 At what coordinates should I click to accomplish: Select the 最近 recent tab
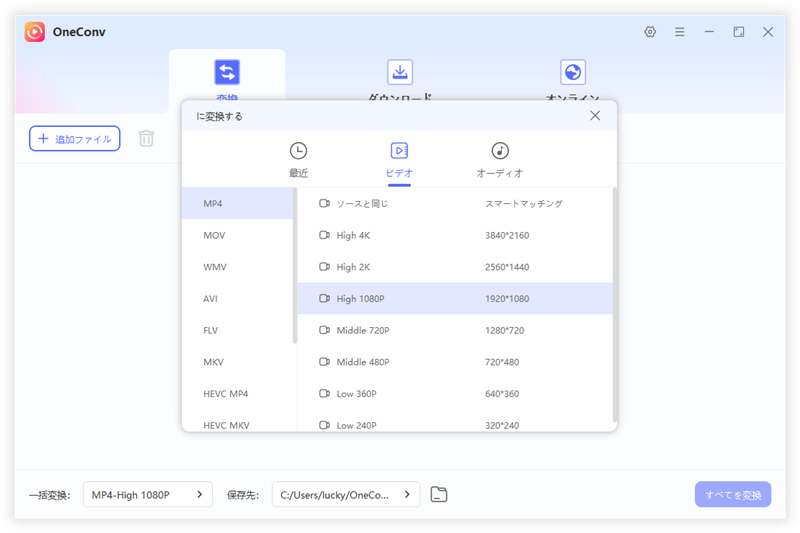pos(298,160)
